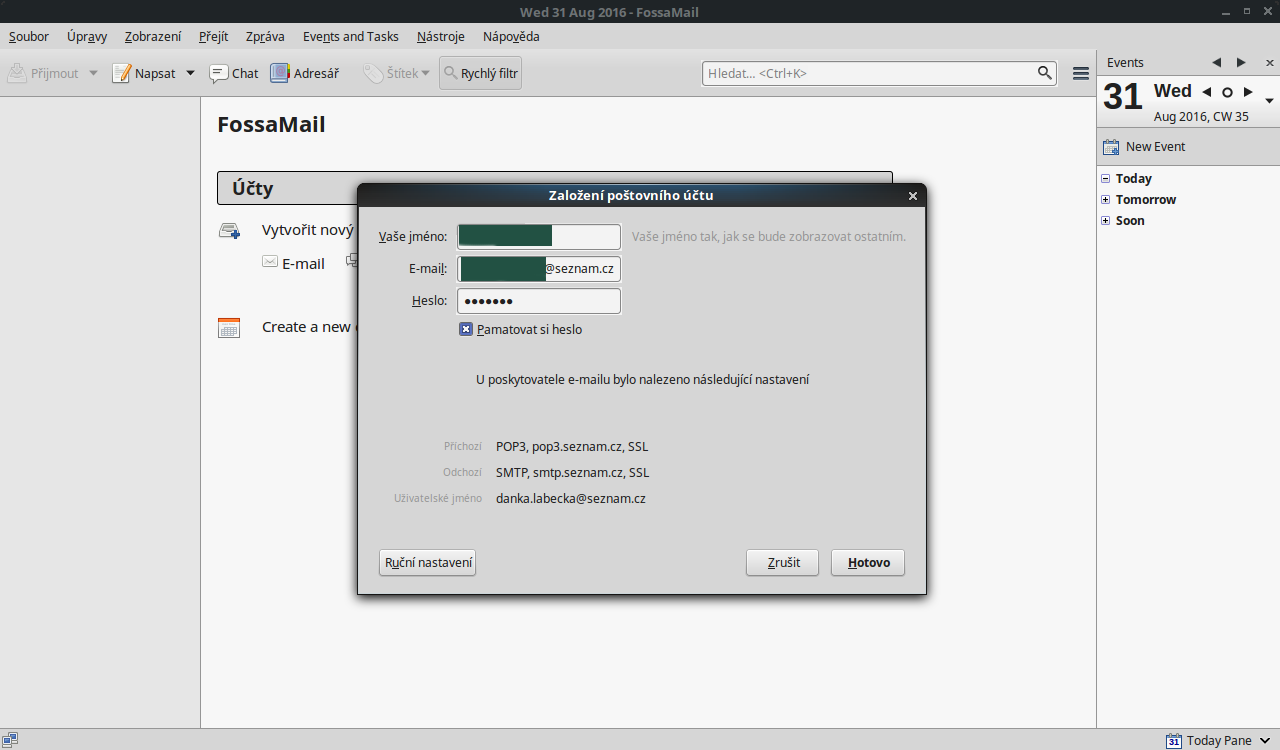
Task: Open the day options dropdown arrow
Action: pyautogui.click(x=1269, y=101)
